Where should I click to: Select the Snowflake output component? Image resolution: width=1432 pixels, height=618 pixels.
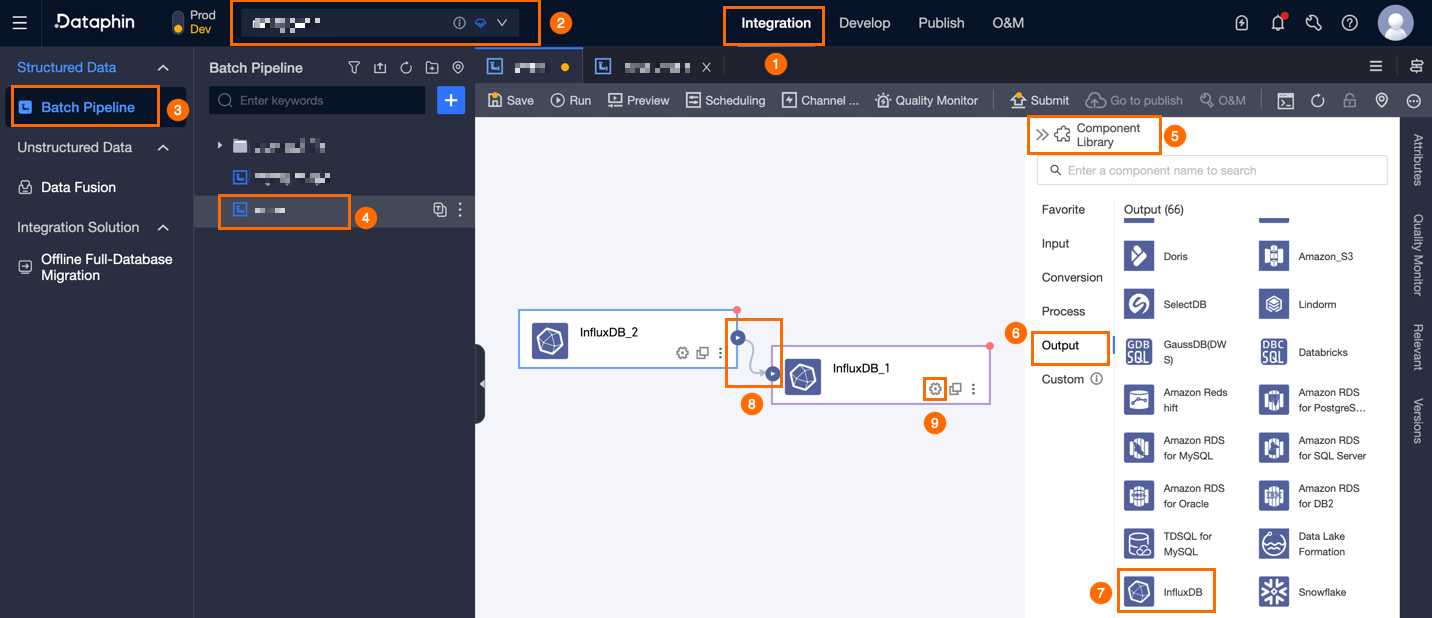pyautogui.click(x=1305, y=592)
